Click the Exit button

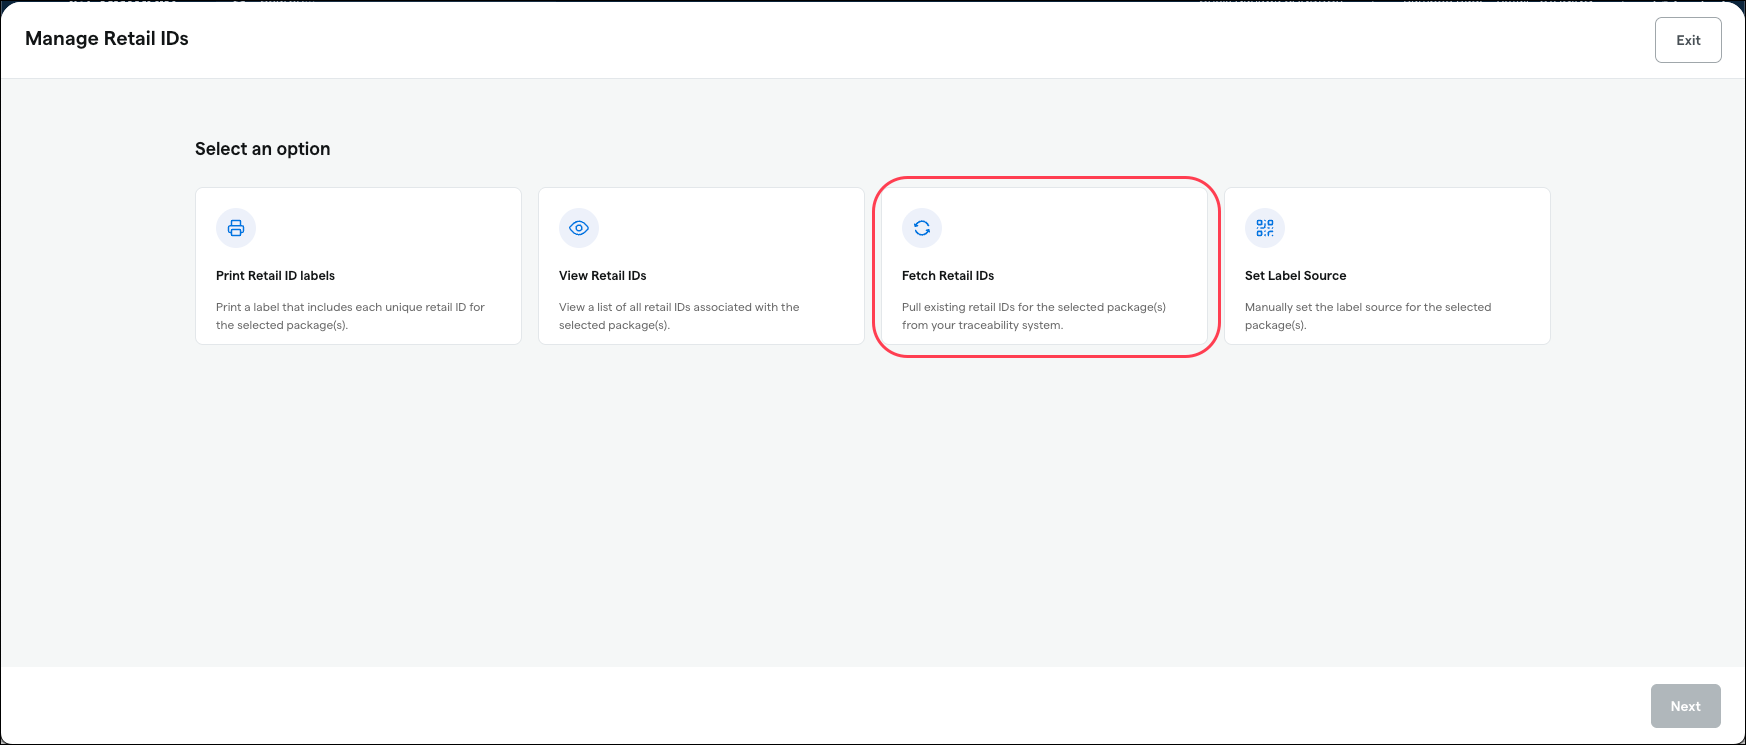pos(1688,40)
